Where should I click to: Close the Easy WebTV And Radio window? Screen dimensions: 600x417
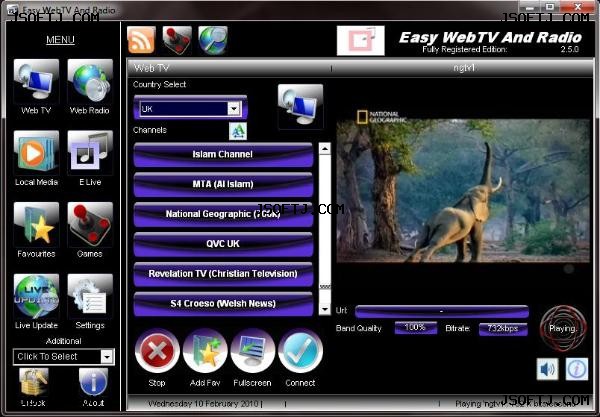coord(578,7)
